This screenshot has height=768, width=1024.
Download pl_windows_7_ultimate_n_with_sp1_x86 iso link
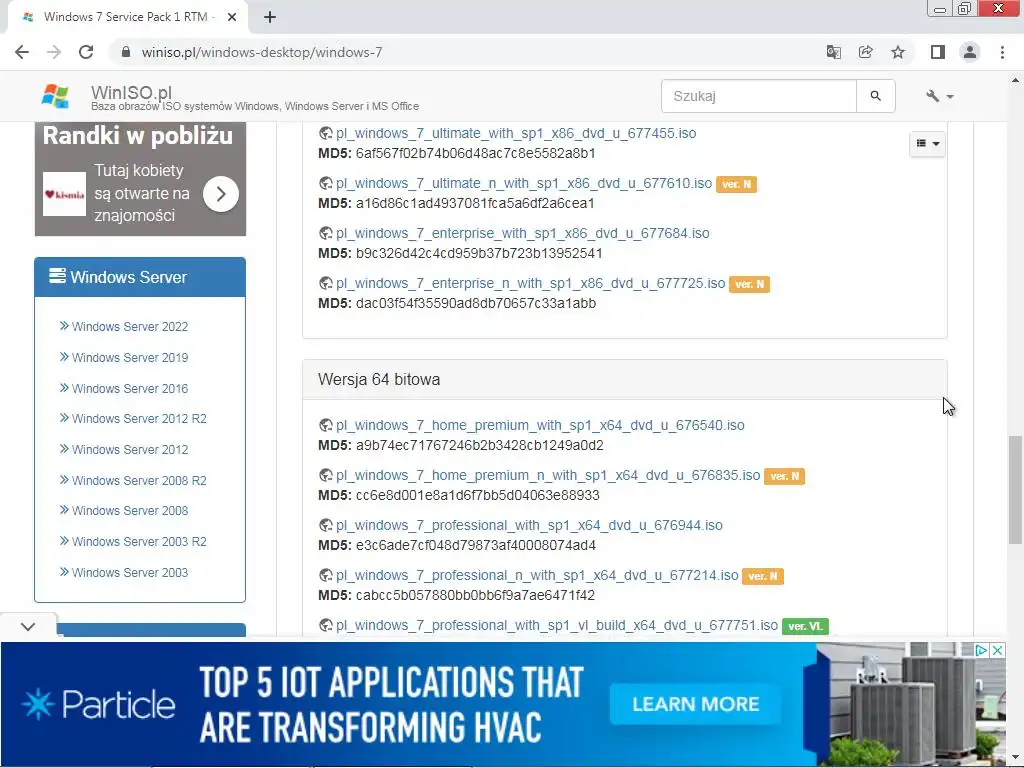pyautogui.click(x=524, y=184)
